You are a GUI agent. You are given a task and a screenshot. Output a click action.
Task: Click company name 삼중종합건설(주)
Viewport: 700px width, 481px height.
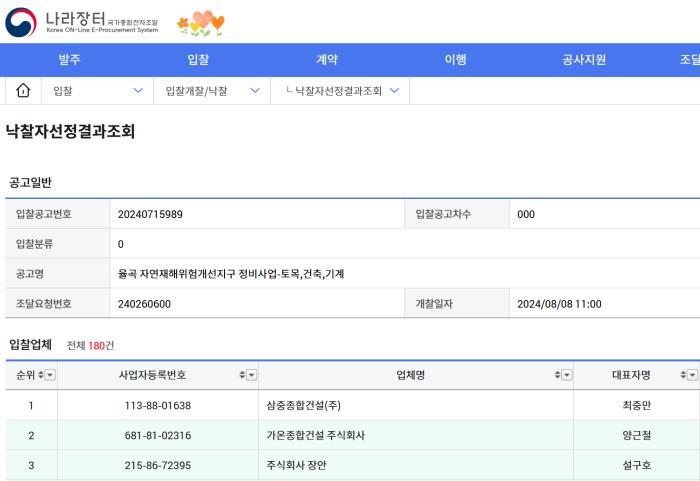point(298,405)
